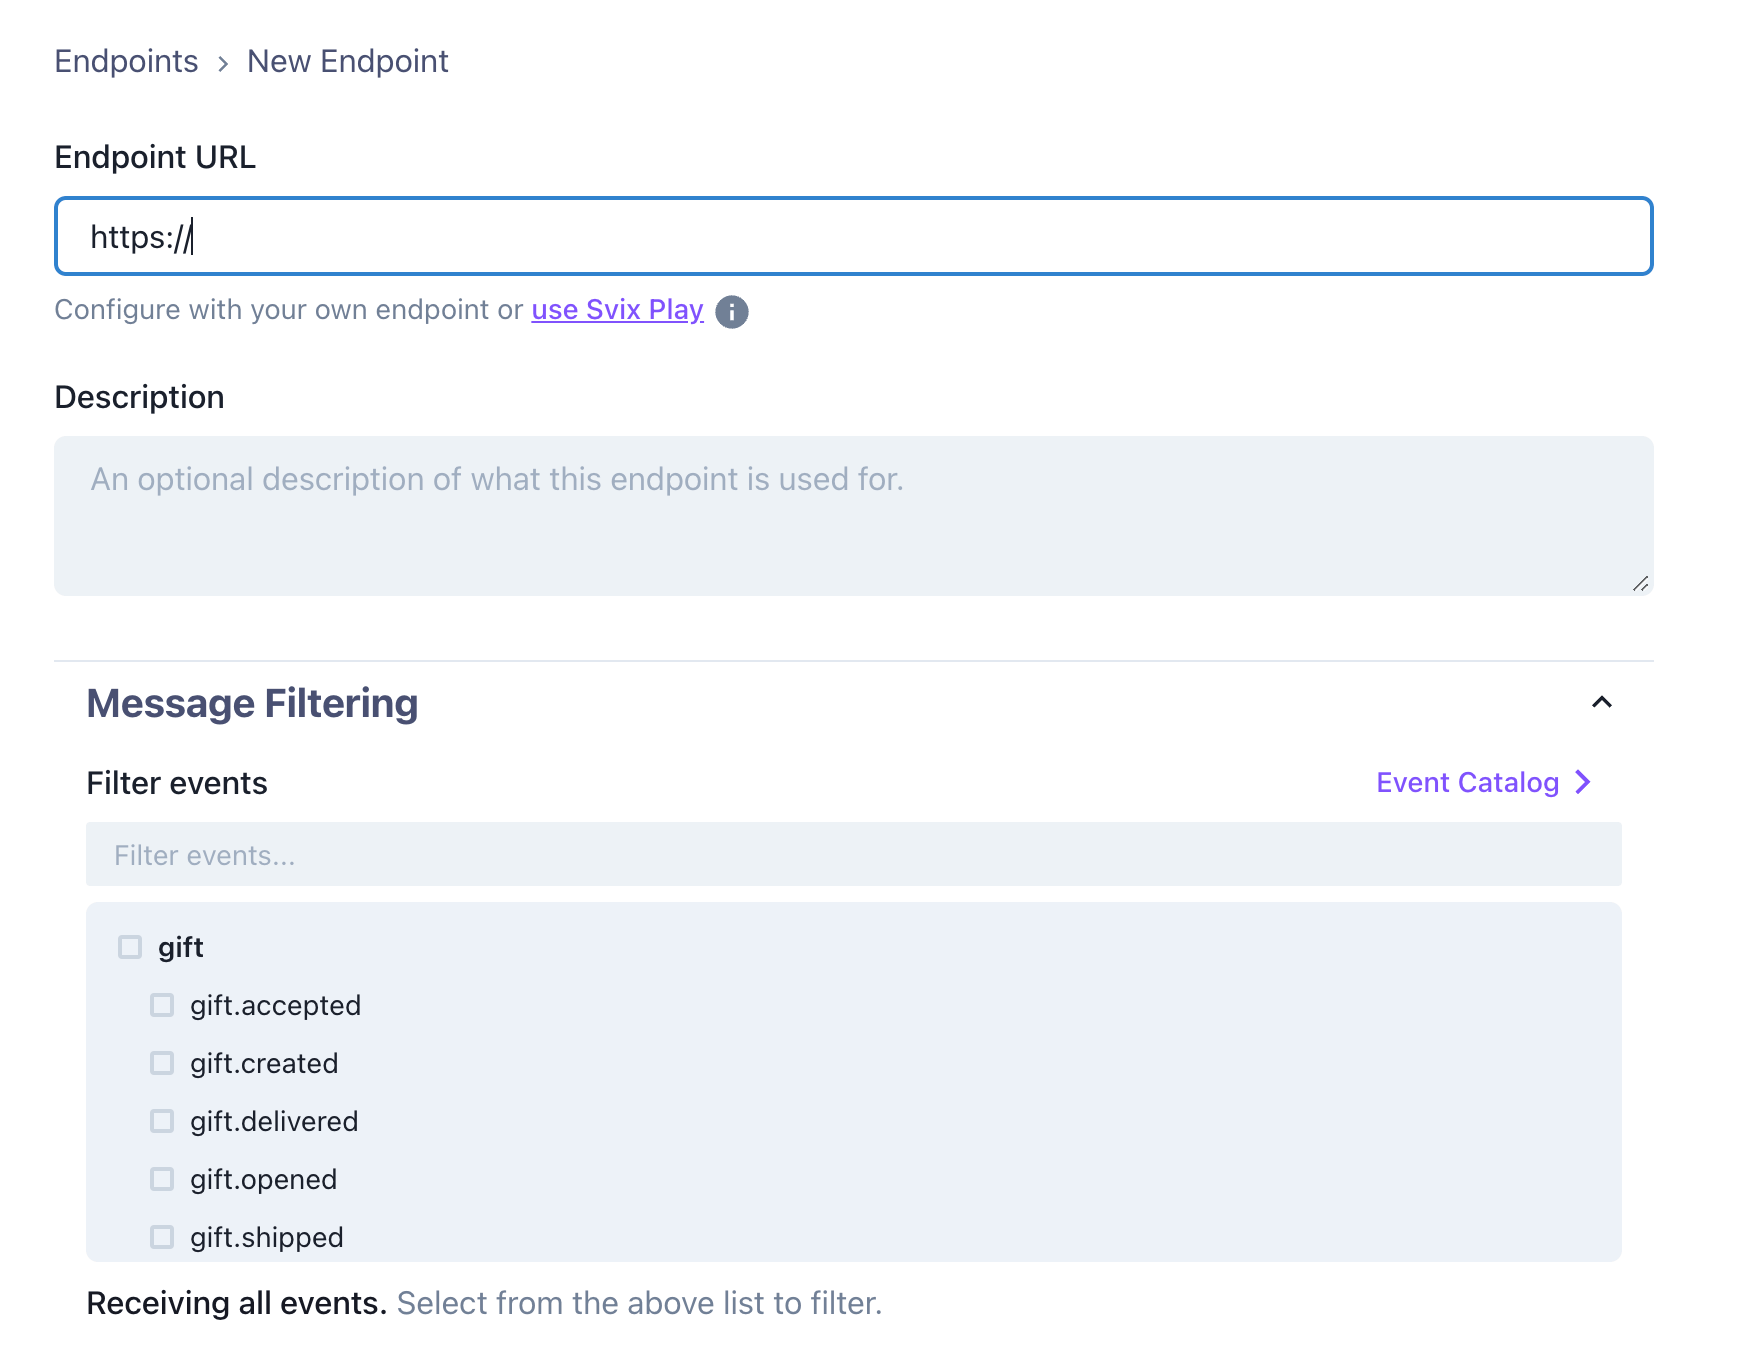Screen dimensions: 1740x1358
Task: Focus the Endpoint URL input field
Action: coord(854,236)
